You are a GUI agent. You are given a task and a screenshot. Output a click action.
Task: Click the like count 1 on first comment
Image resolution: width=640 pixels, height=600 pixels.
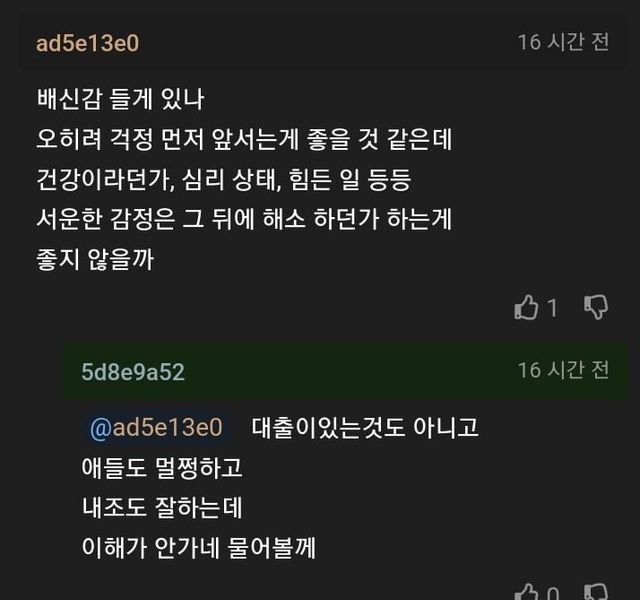coord(552,309)
